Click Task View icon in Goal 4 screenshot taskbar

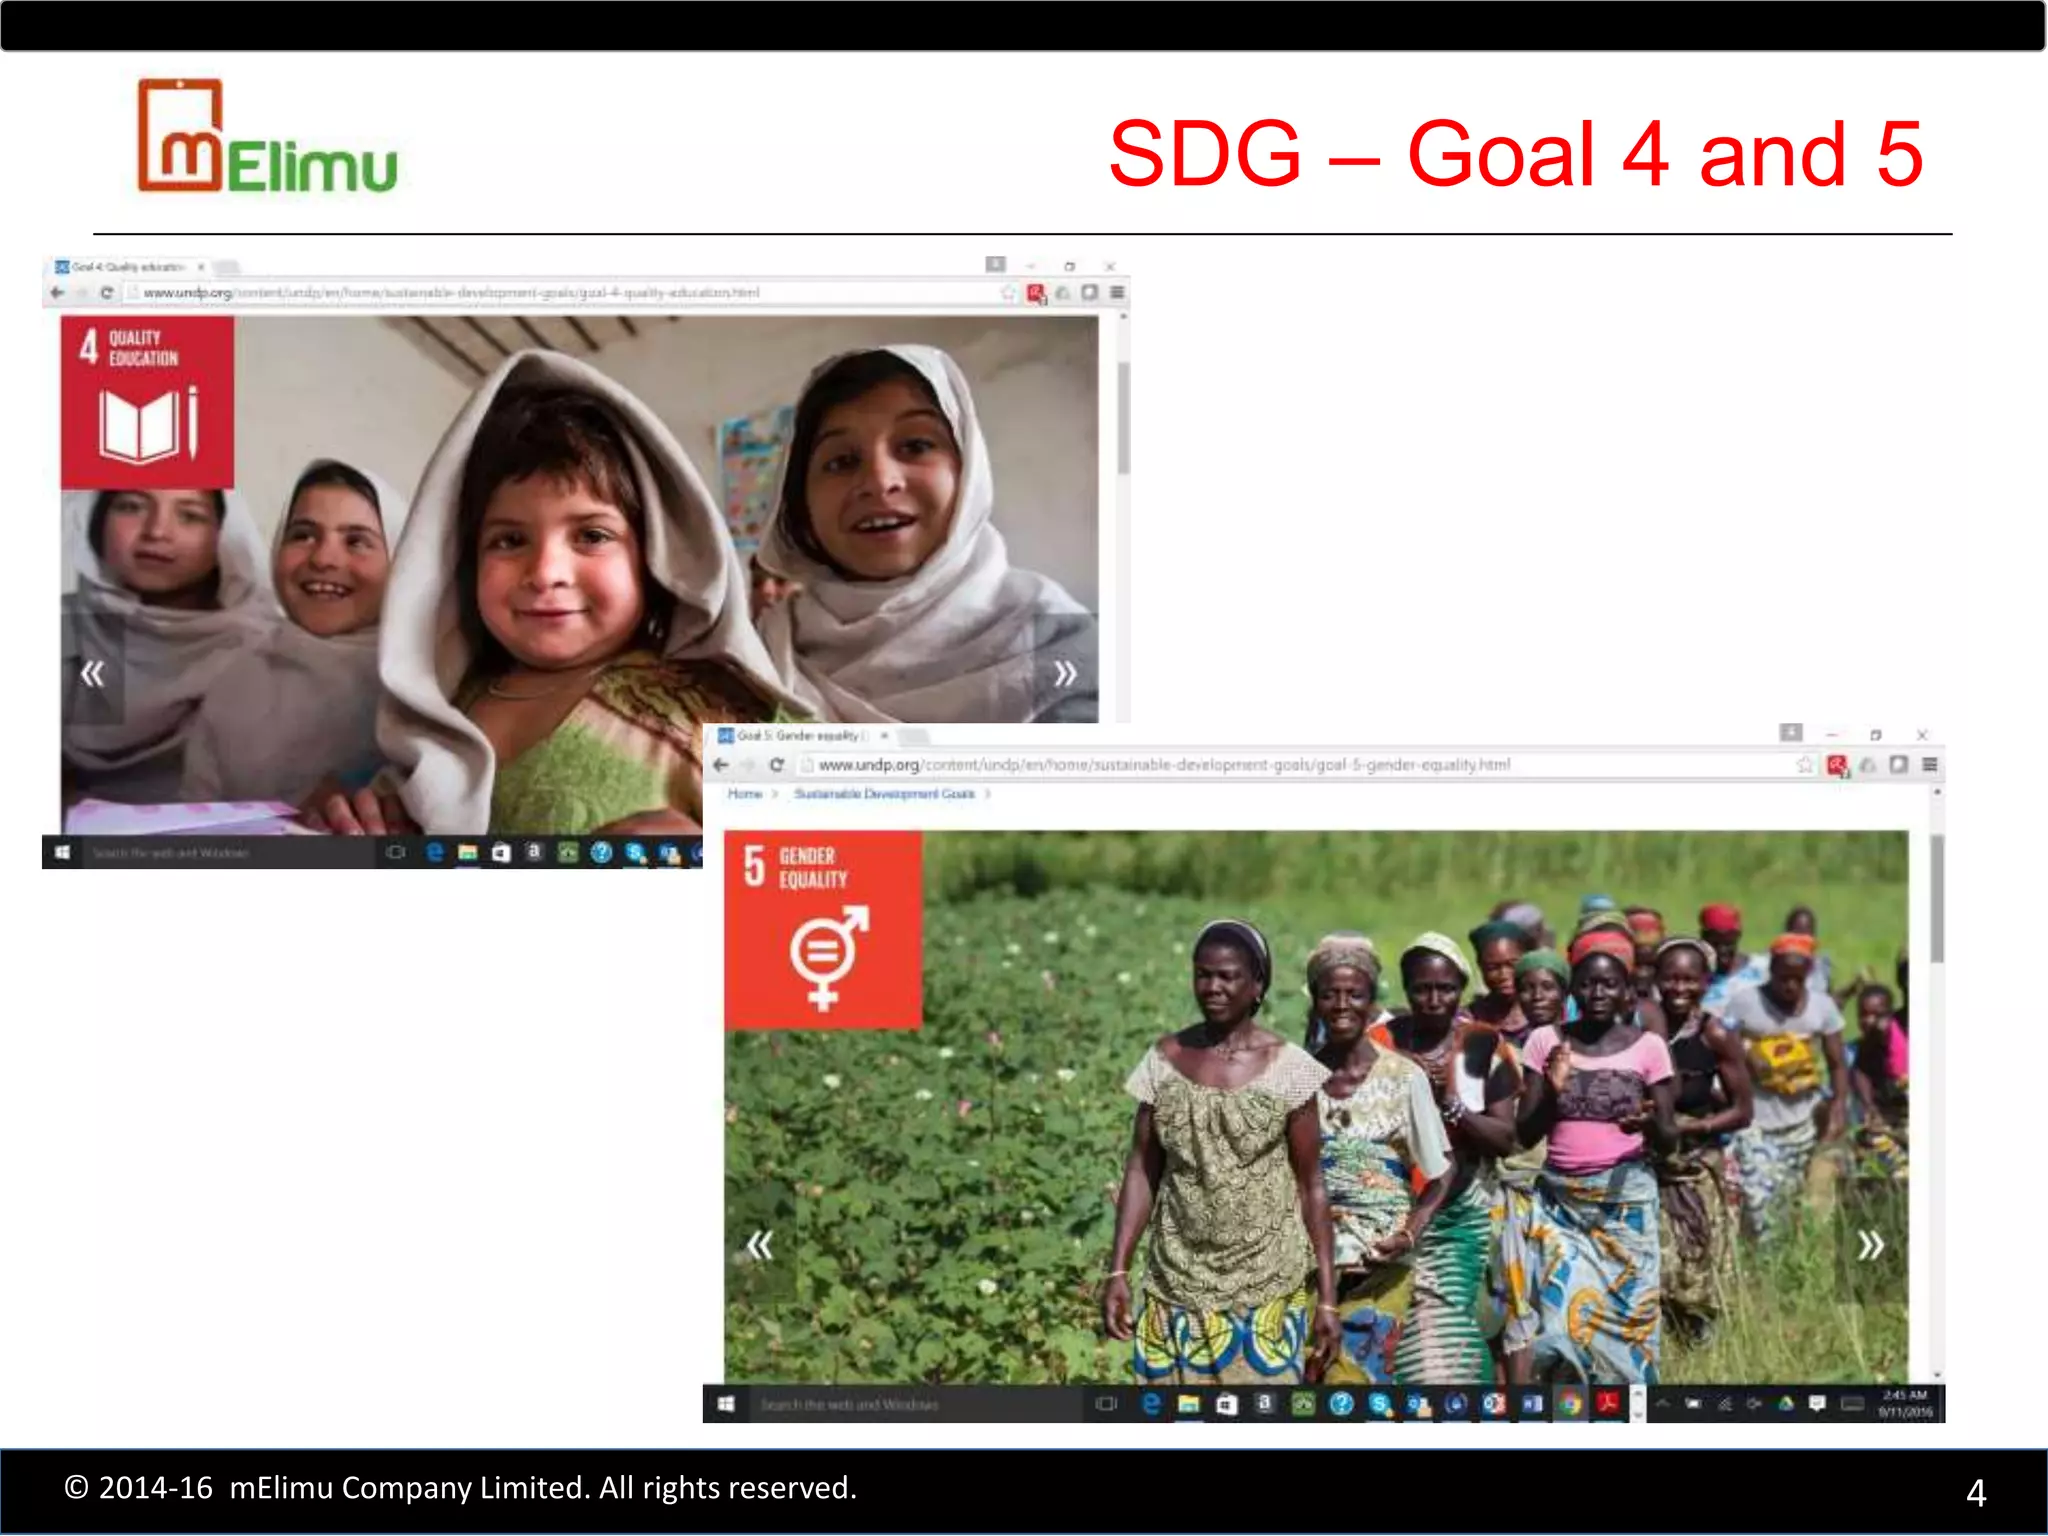(x=396, y=852)
